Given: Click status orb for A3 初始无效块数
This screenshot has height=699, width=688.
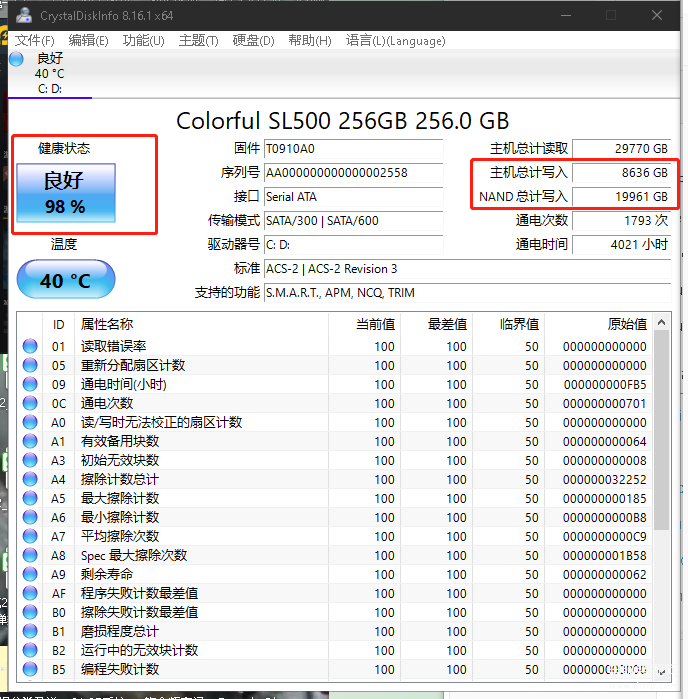Looking at the screenshot, I should pyautogui.click(x=30, y=460).
